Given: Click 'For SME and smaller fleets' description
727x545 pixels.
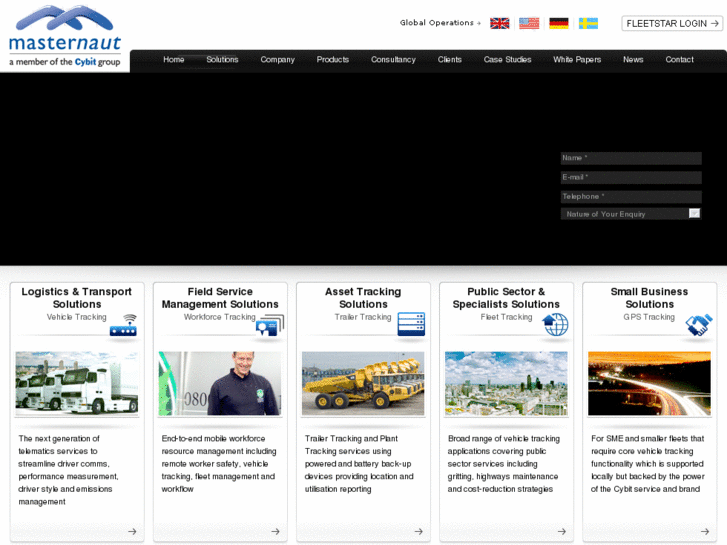Looking at the screenshot, I should click(x=648, y=464).
